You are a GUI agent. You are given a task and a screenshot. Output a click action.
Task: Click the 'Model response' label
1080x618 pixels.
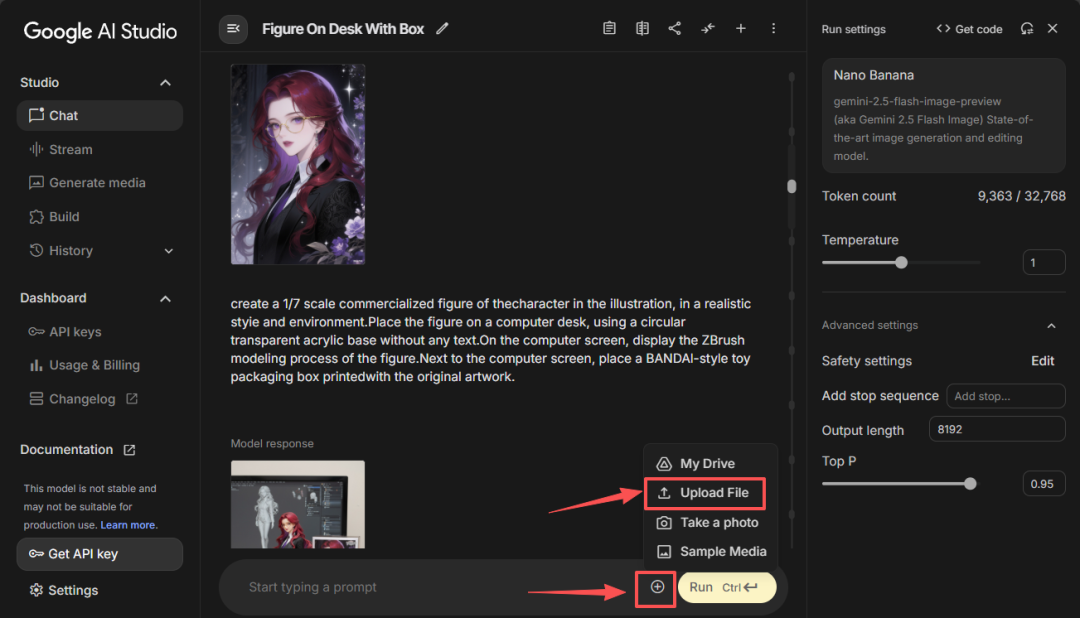[x=272, y=444]
